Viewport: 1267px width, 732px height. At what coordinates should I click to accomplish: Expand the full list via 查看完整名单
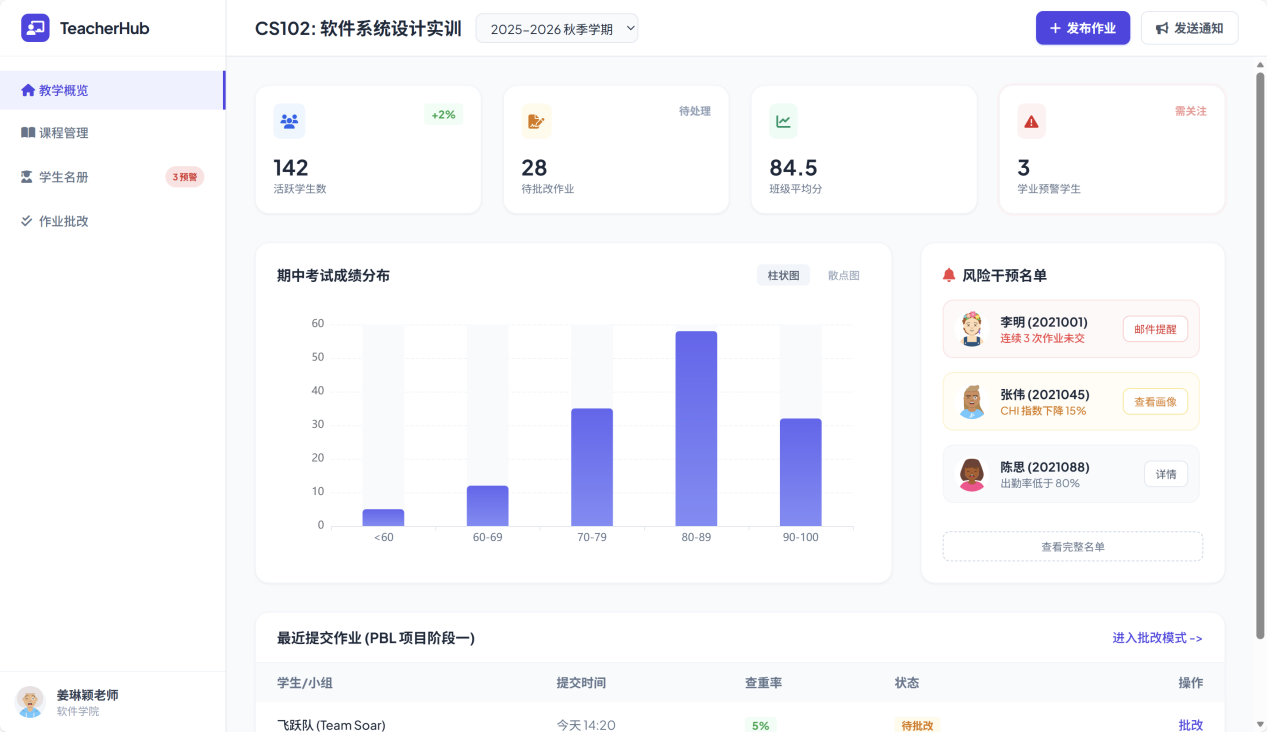pos(1072,547)
